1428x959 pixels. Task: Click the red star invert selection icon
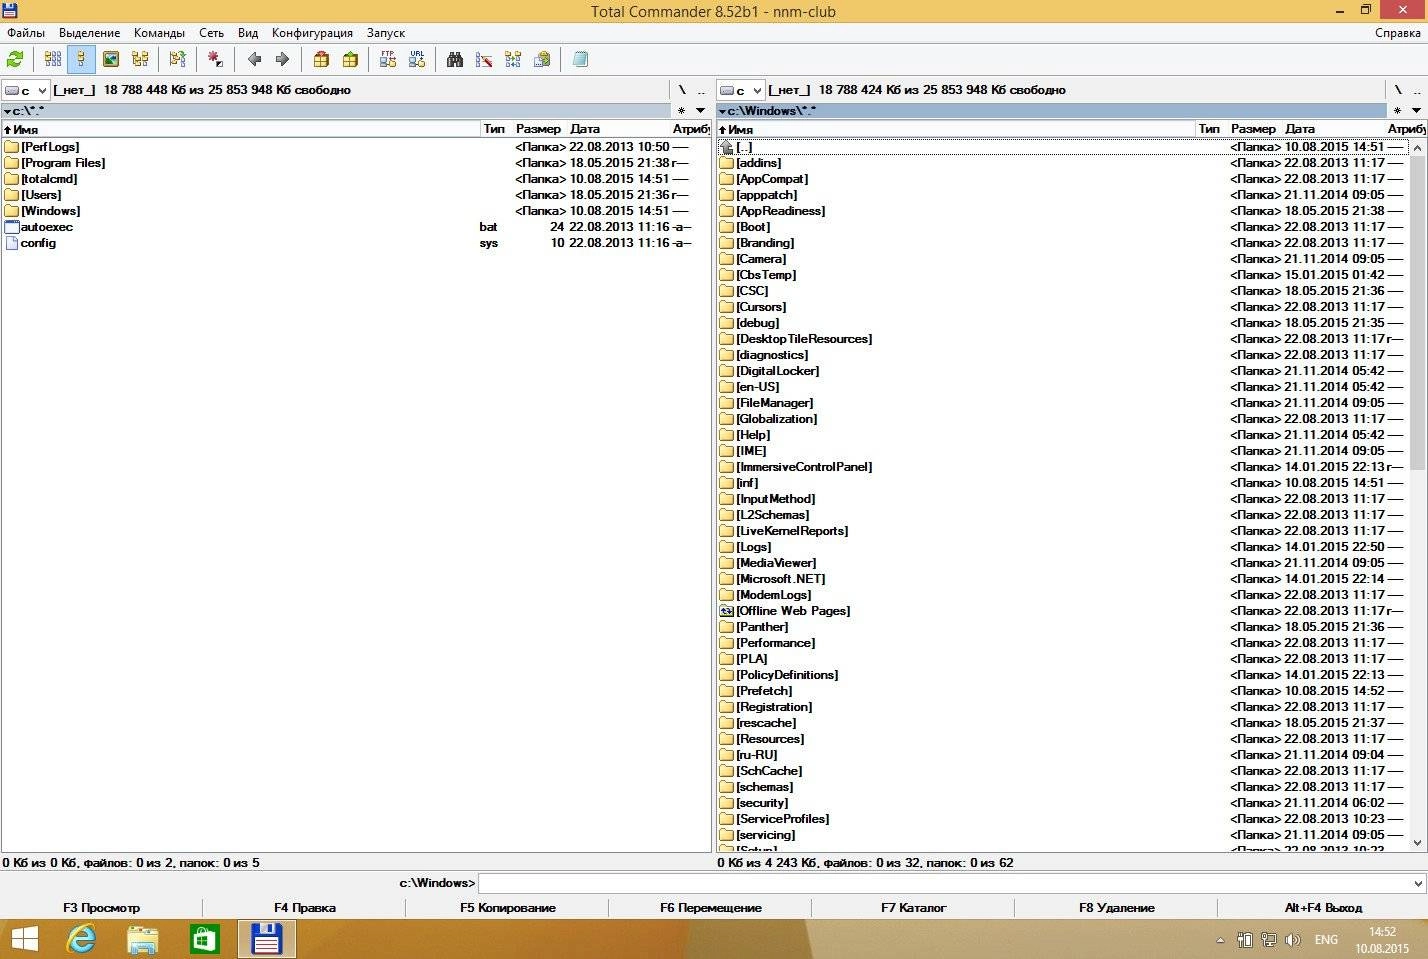pos(215,59)
